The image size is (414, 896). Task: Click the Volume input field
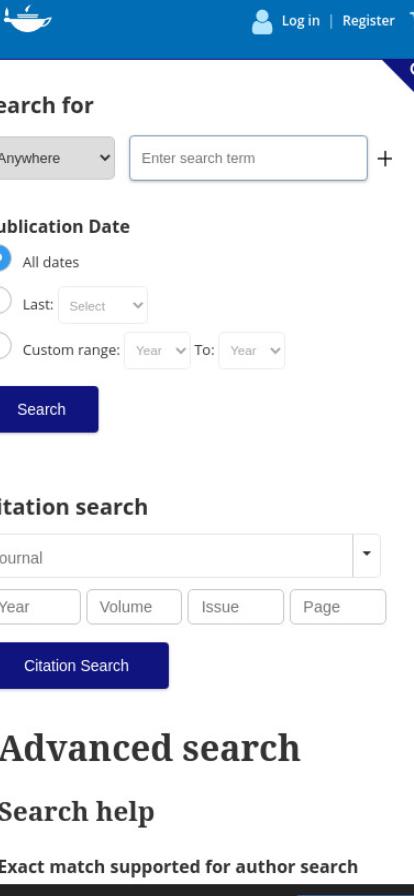(134, 607)
